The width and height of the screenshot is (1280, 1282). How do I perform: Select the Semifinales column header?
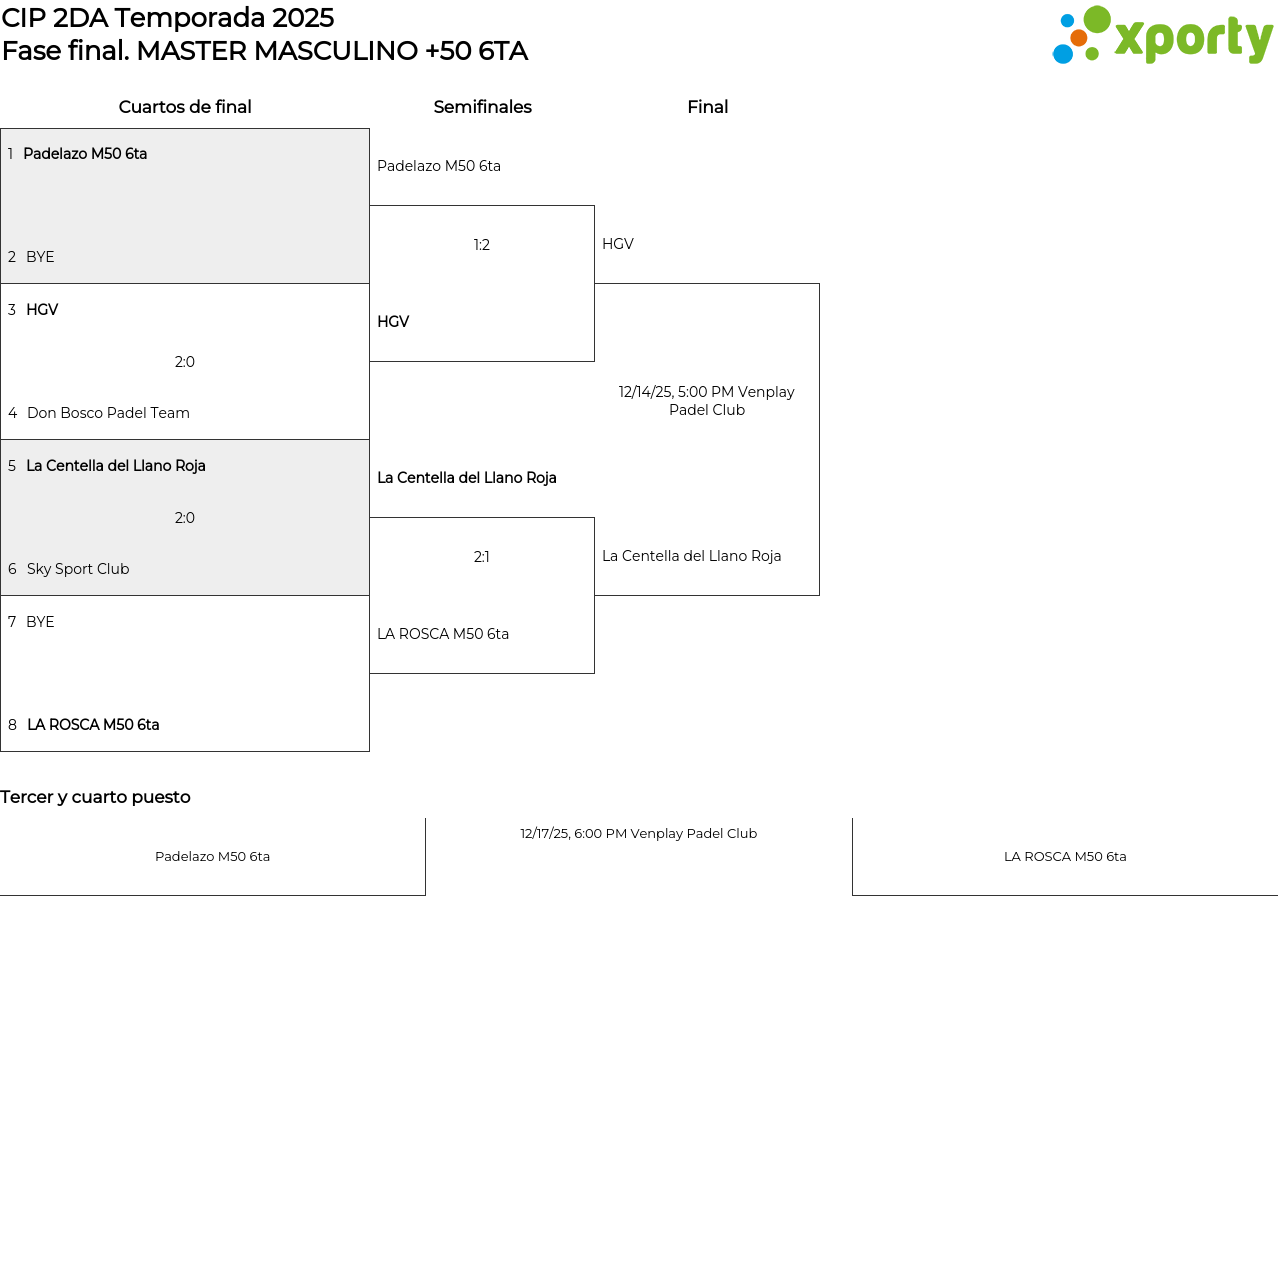coord(482,107)
